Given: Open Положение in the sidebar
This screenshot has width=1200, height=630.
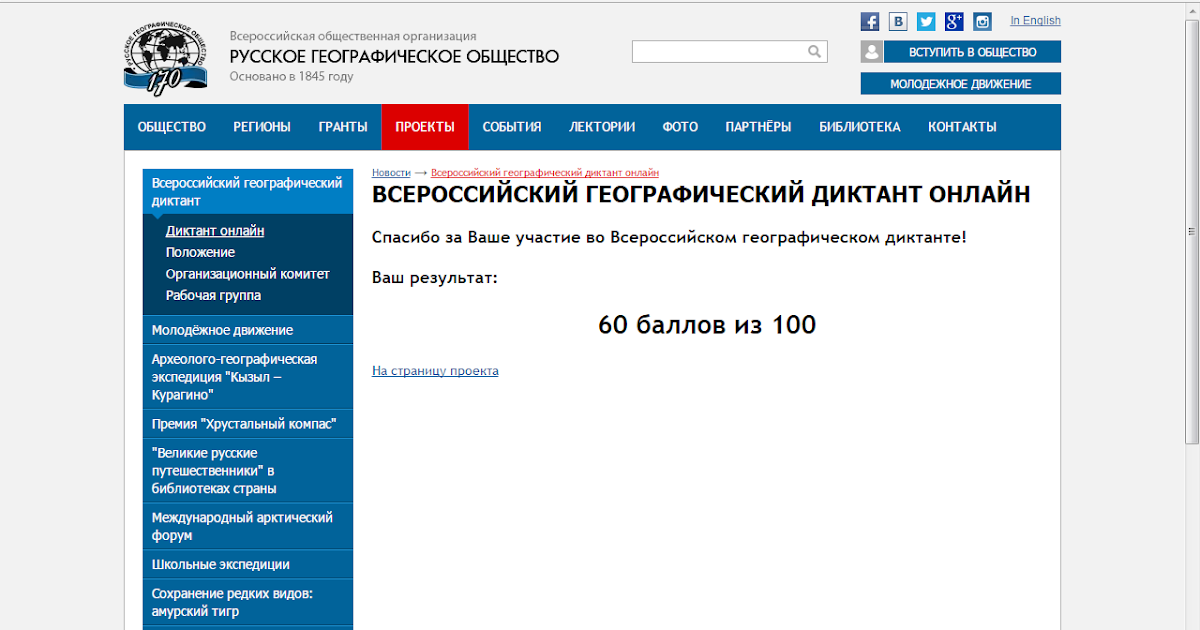Looking at the screenshot, I should click(200, 253).
